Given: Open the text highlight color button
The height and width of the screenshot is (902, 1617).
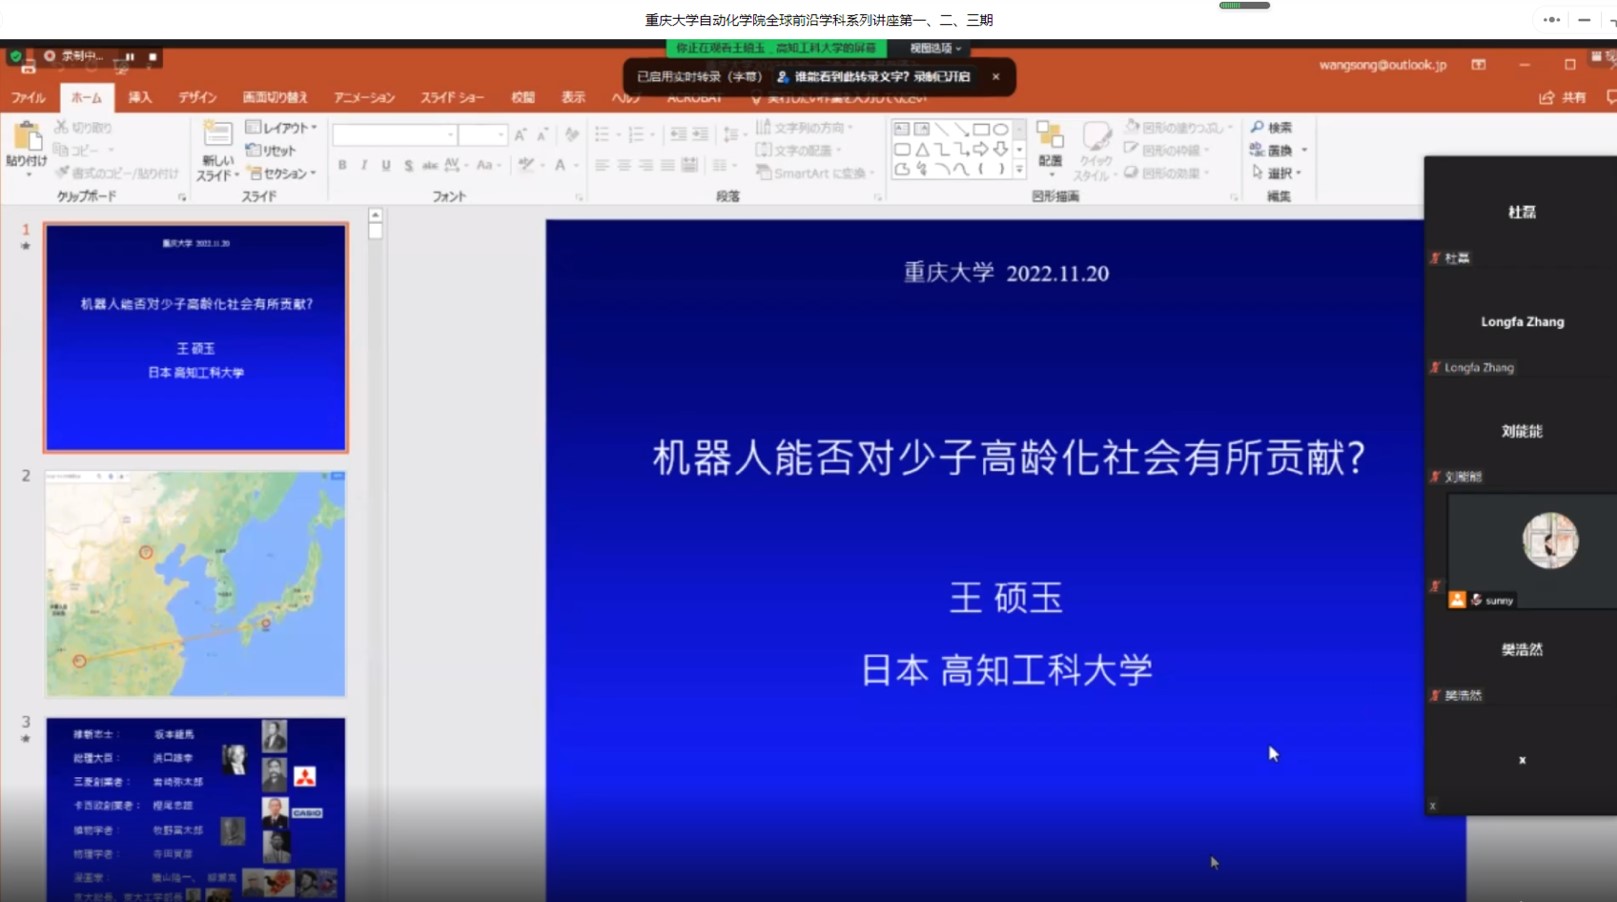Looking at the screenshot, I should pyautogui.click(x=526, y=165).
